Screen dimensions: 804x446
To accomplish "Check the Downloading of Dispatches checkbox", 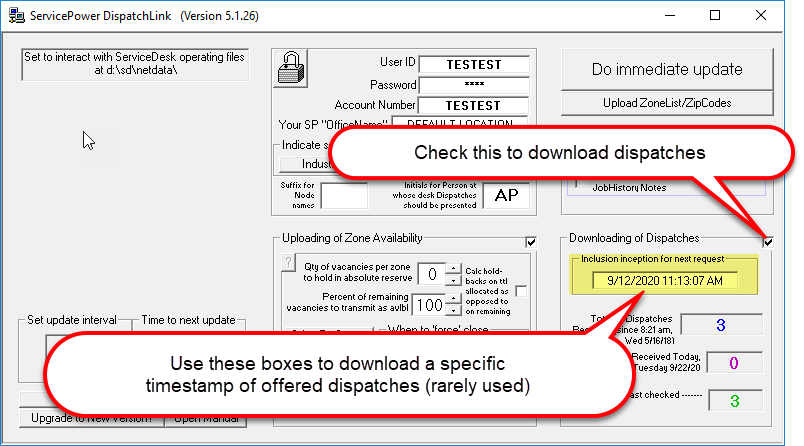I will point(768,242).
